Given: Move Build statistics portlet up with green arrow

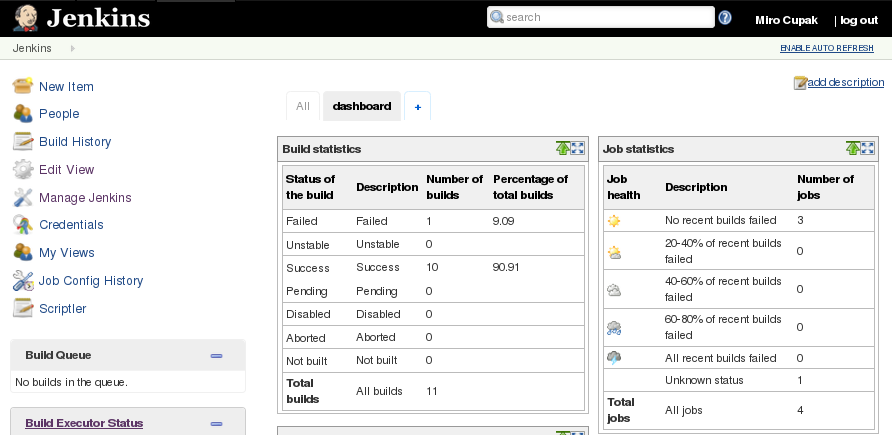Looking at the screenshot, I should coord(563,148).
